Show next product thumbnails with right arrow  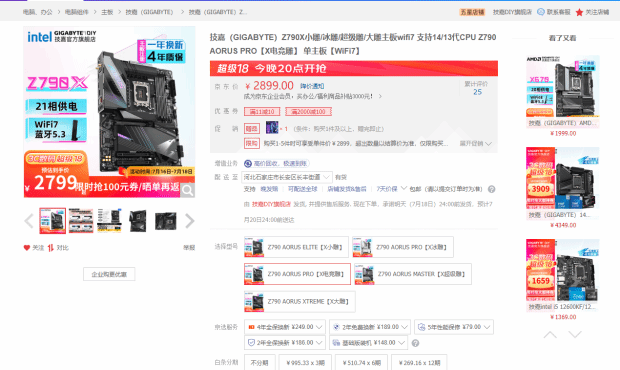190,221
